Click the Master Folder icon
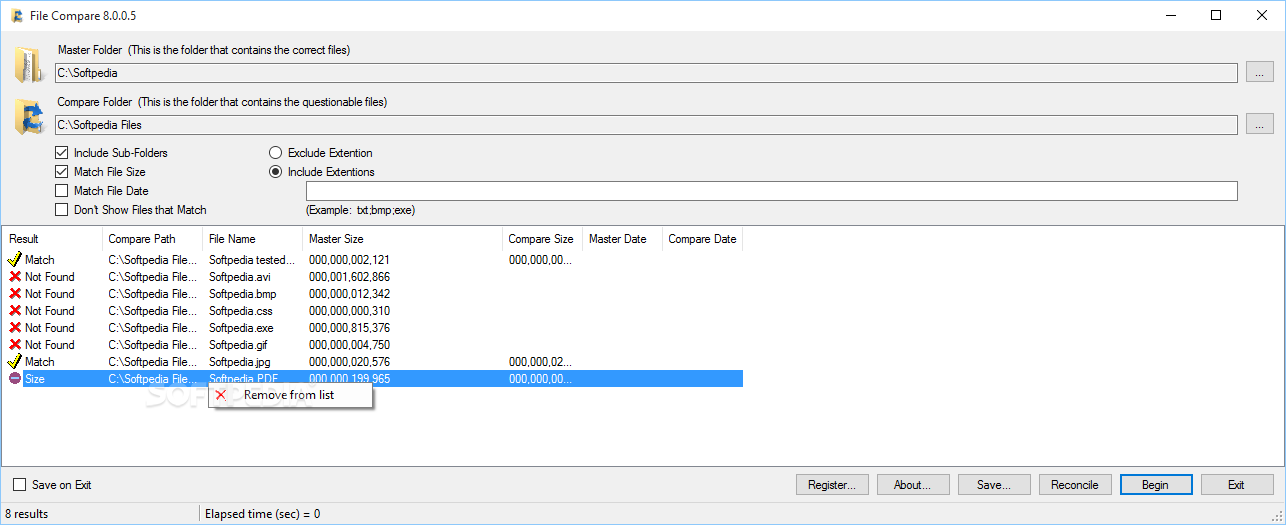The image size is (1286, 525). pos(29,64)
